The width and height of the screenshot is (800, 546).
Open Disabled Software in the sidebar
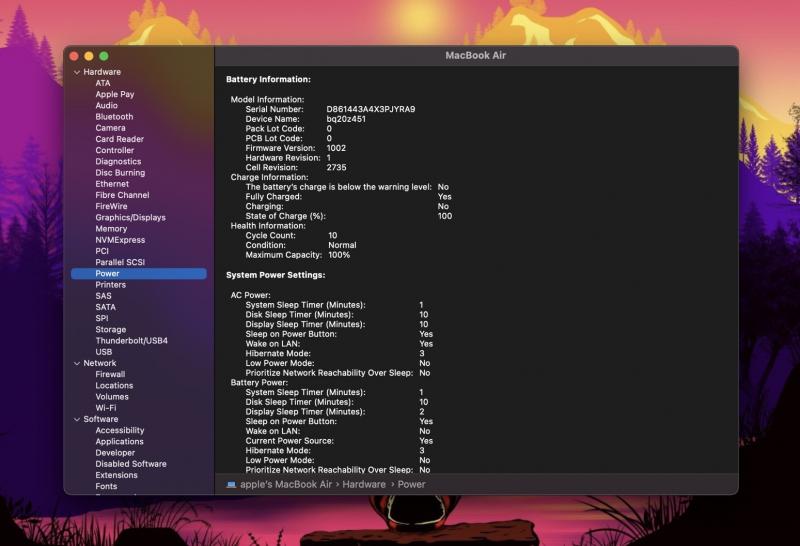coord(131,465)
